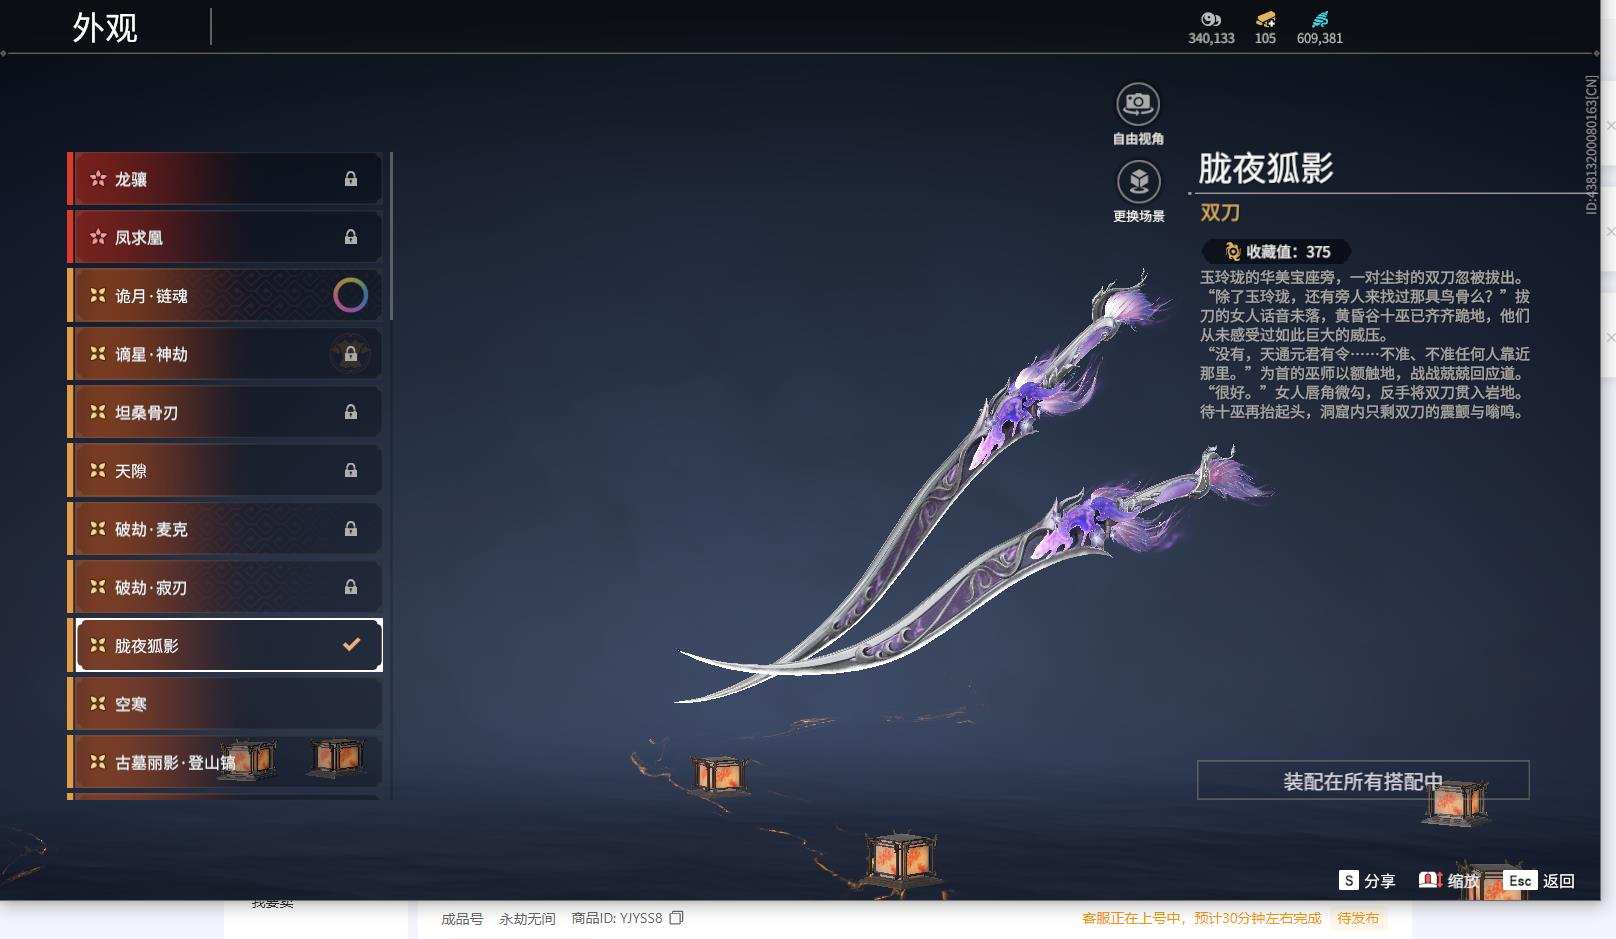The image size is (1616, 939).
Task: Click the lock icon on 坦桑骨刃 row
Action: (x=351, y=412)
